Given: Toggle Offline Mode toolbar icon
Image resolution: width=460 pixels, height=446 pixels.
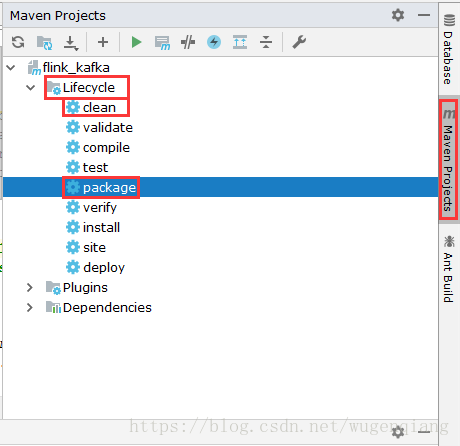Looking at the screenshot, I should coord(188,42).
